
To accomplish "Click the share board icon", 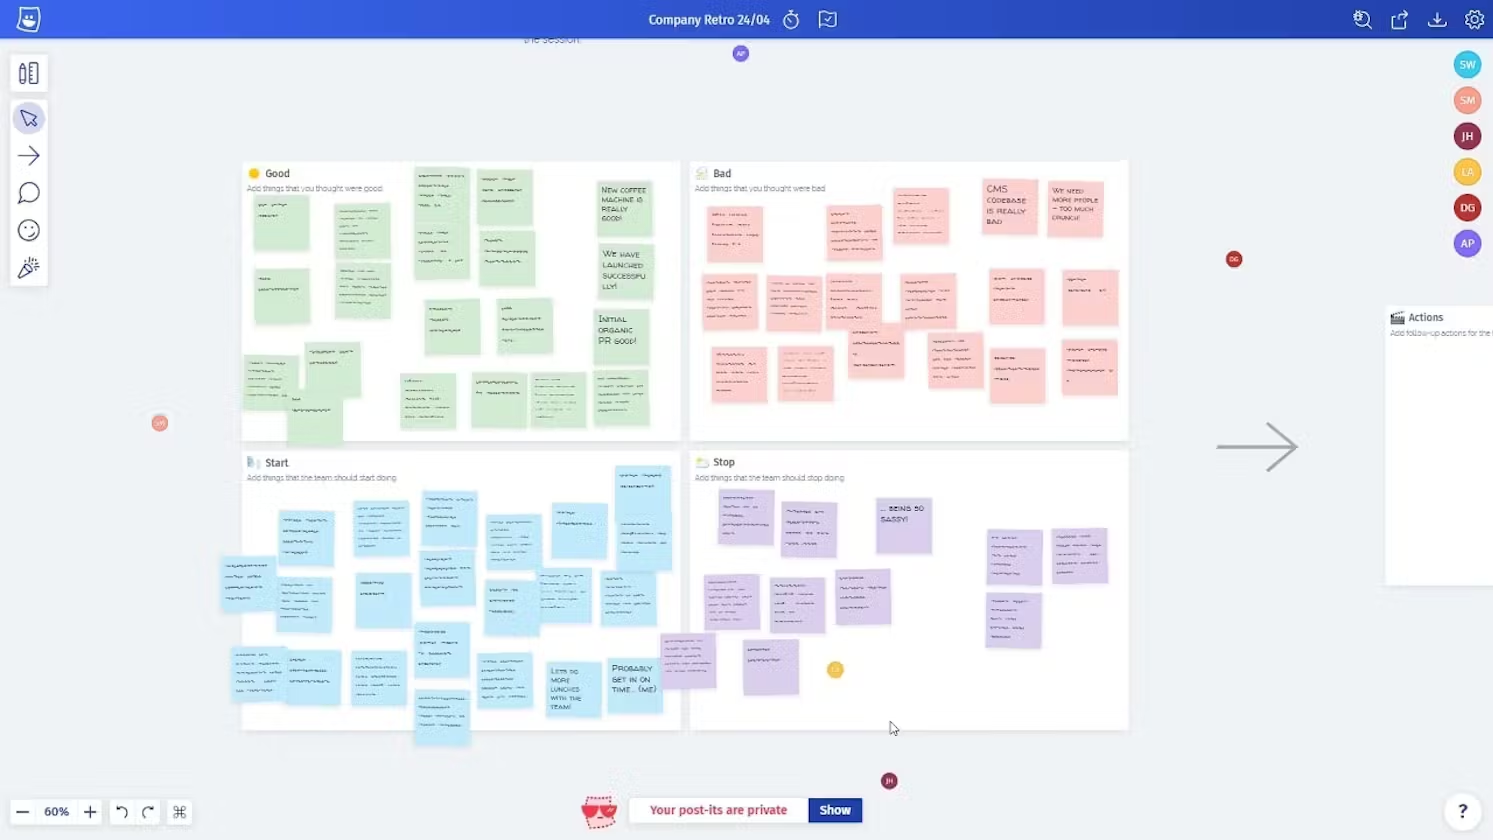I will point(1399,20).
